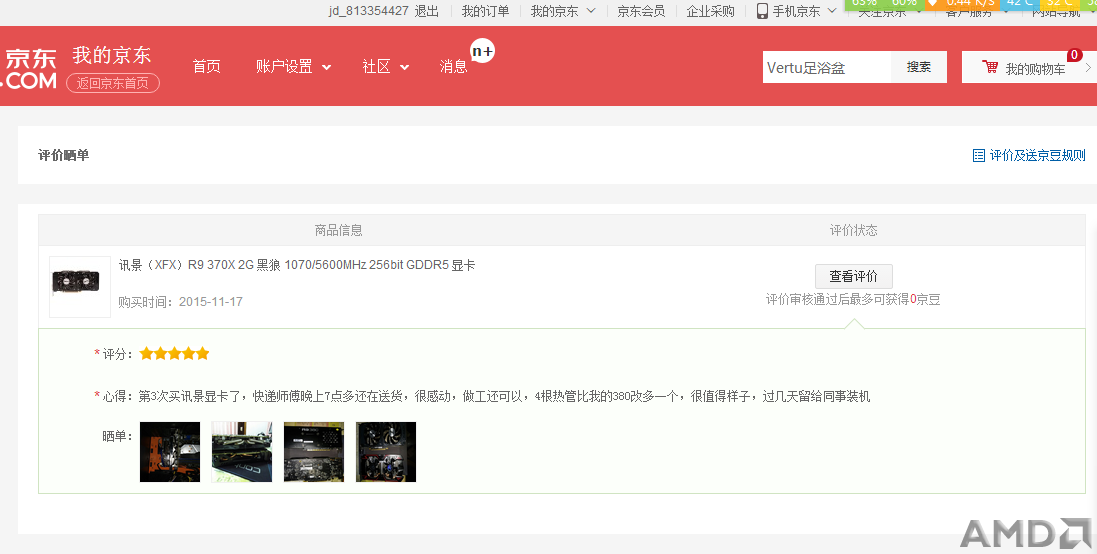The image size is (1097, 554).
Task: Go to 首页 tab
Action: tap(206, 66)
